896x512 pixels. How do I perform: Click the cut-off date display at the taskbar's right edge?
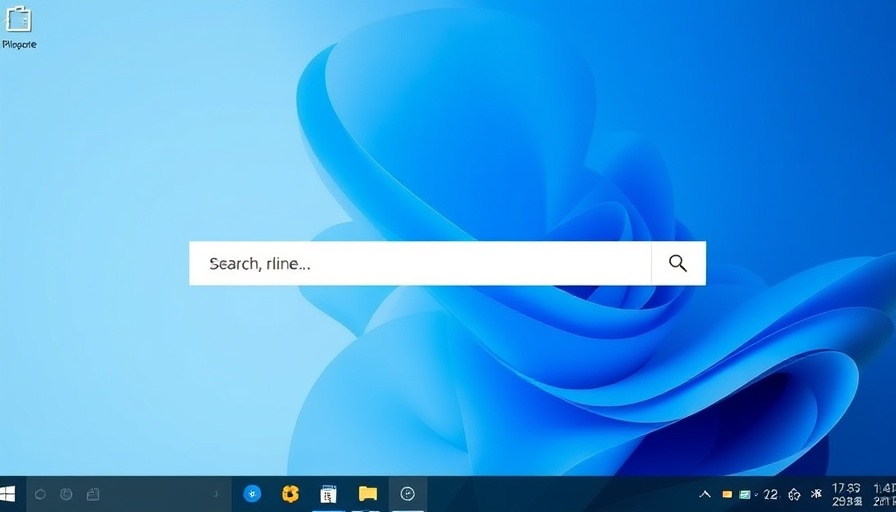point(884,494)
